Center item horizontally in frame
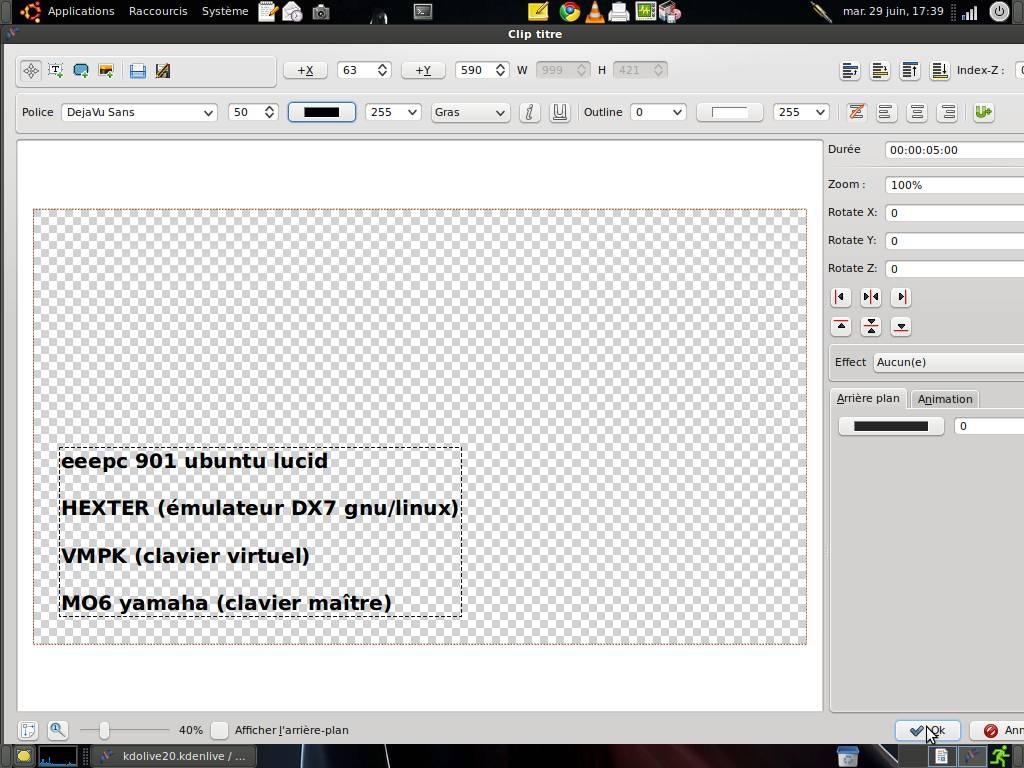 click(x=871, y=297)
